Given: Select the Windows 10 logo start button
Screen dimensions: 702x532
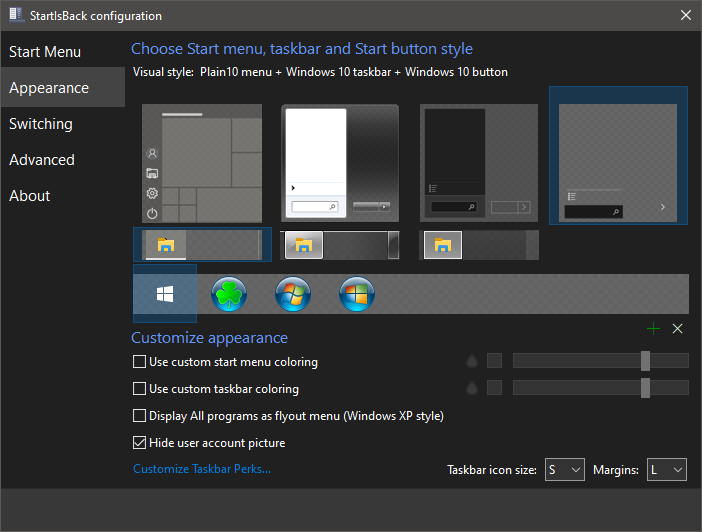Looking at the screenshot, I should tap(165, 294).
